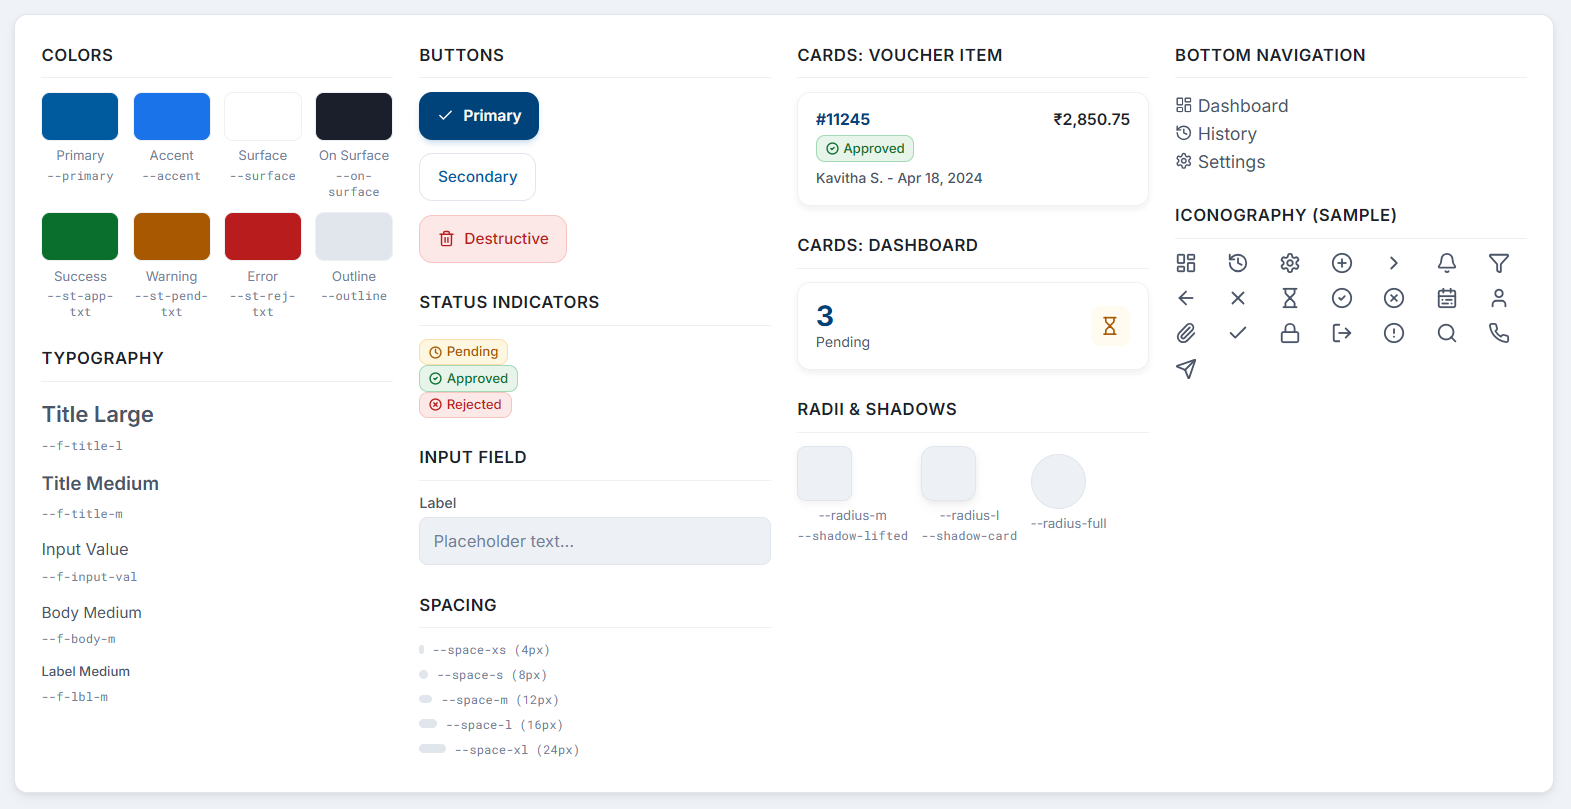Viewport: 1571px width, 809px height.
Task: Click the padlock icon
Action: tap(1290, 333)
